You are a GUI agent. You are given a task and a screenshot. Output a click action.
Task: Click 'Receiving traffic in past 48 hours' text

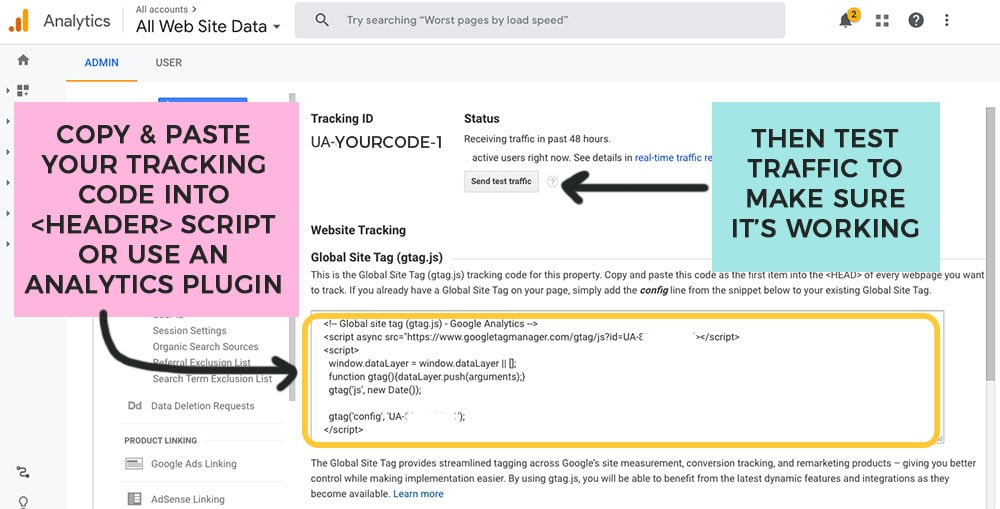pyautogui.click(x=537, y=139)
